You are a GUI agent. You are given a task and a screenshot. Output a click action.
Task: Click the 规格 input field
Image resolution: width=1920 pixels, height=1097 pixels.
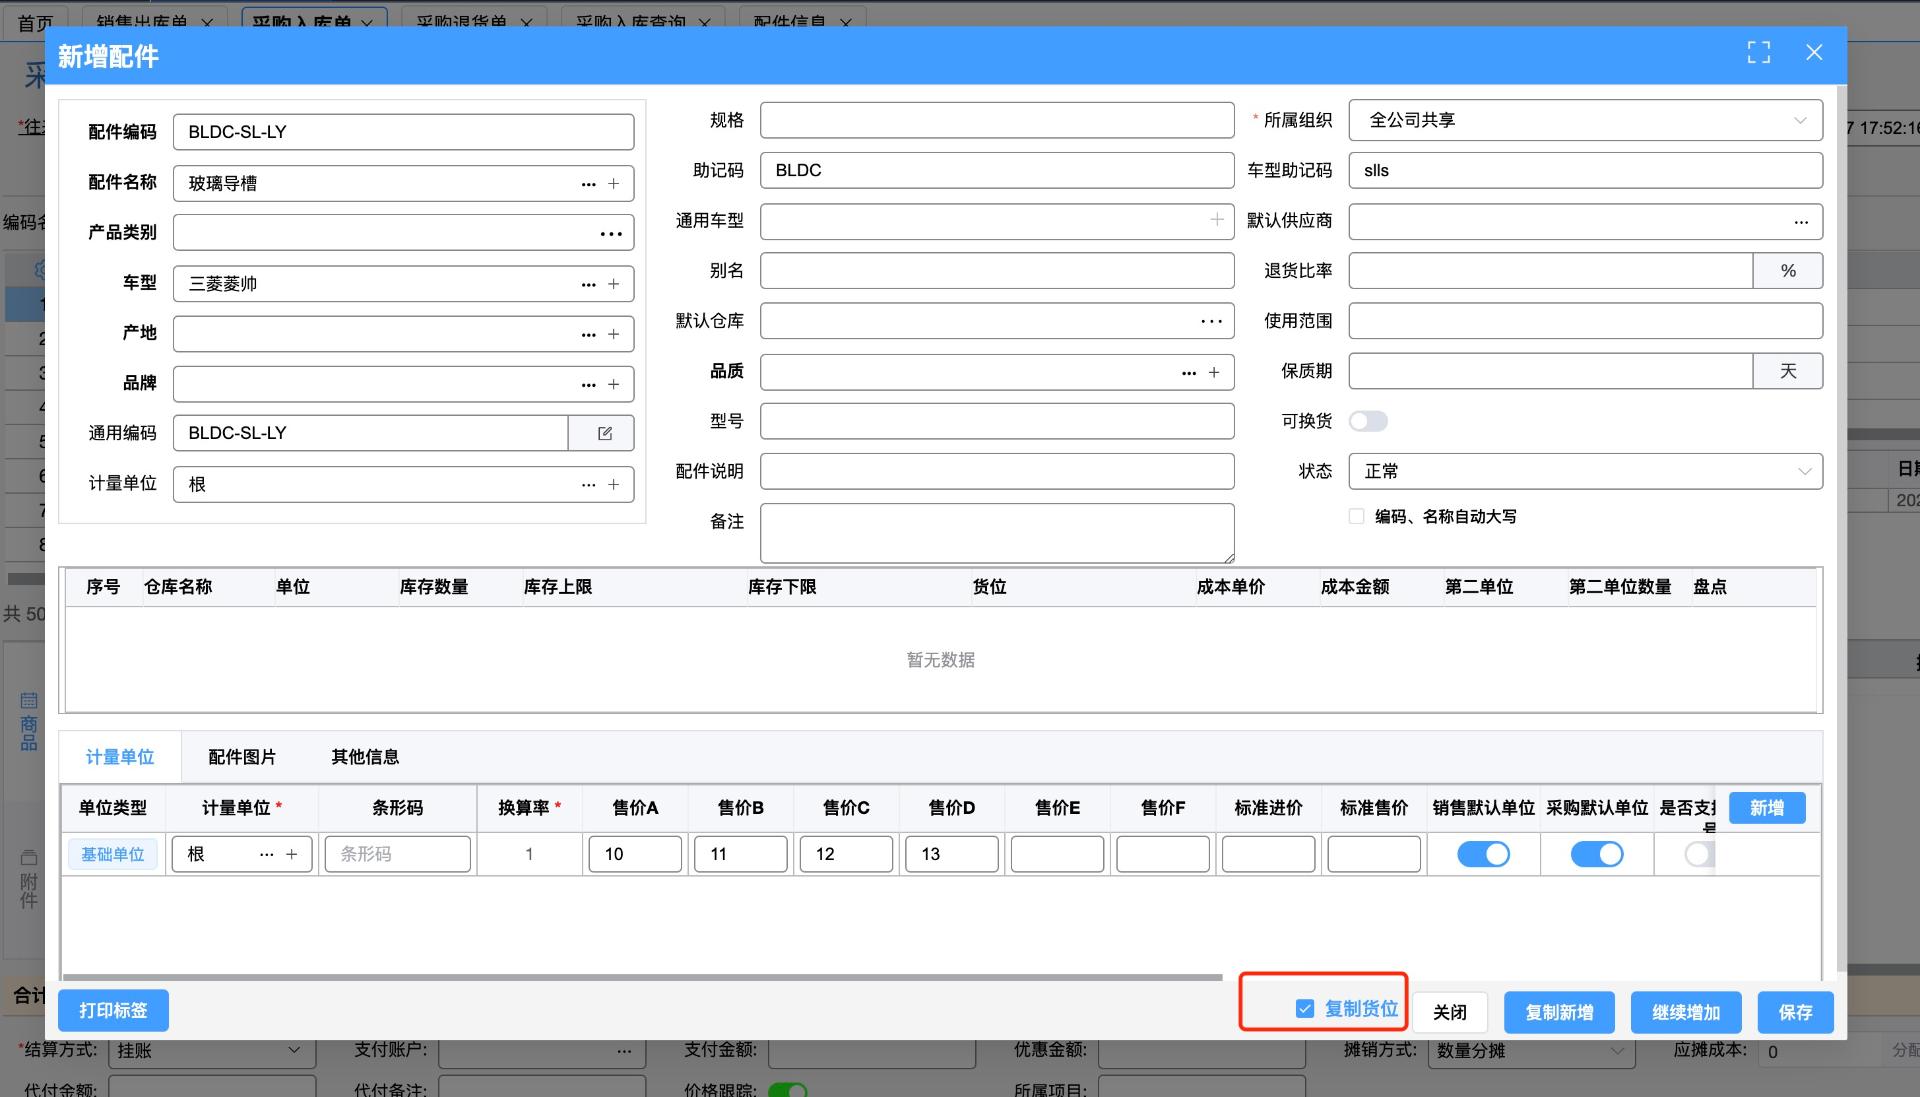(x=997, y=120)
